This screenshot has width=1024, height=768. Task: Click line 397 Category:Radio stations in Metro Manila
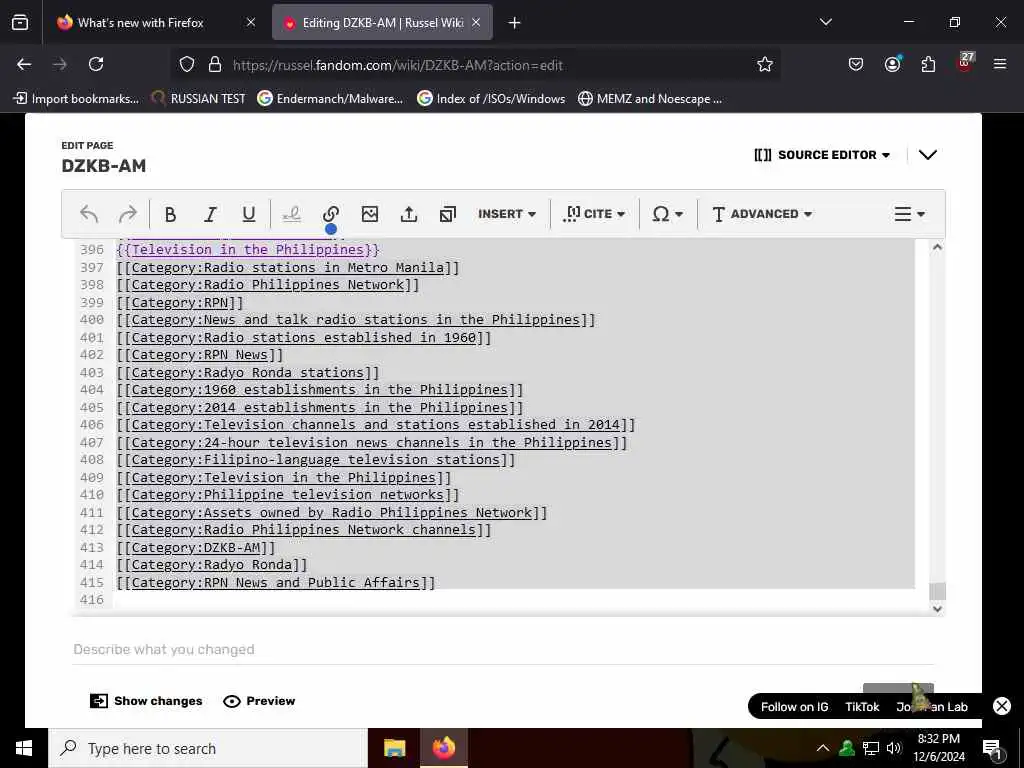(288, 267)
